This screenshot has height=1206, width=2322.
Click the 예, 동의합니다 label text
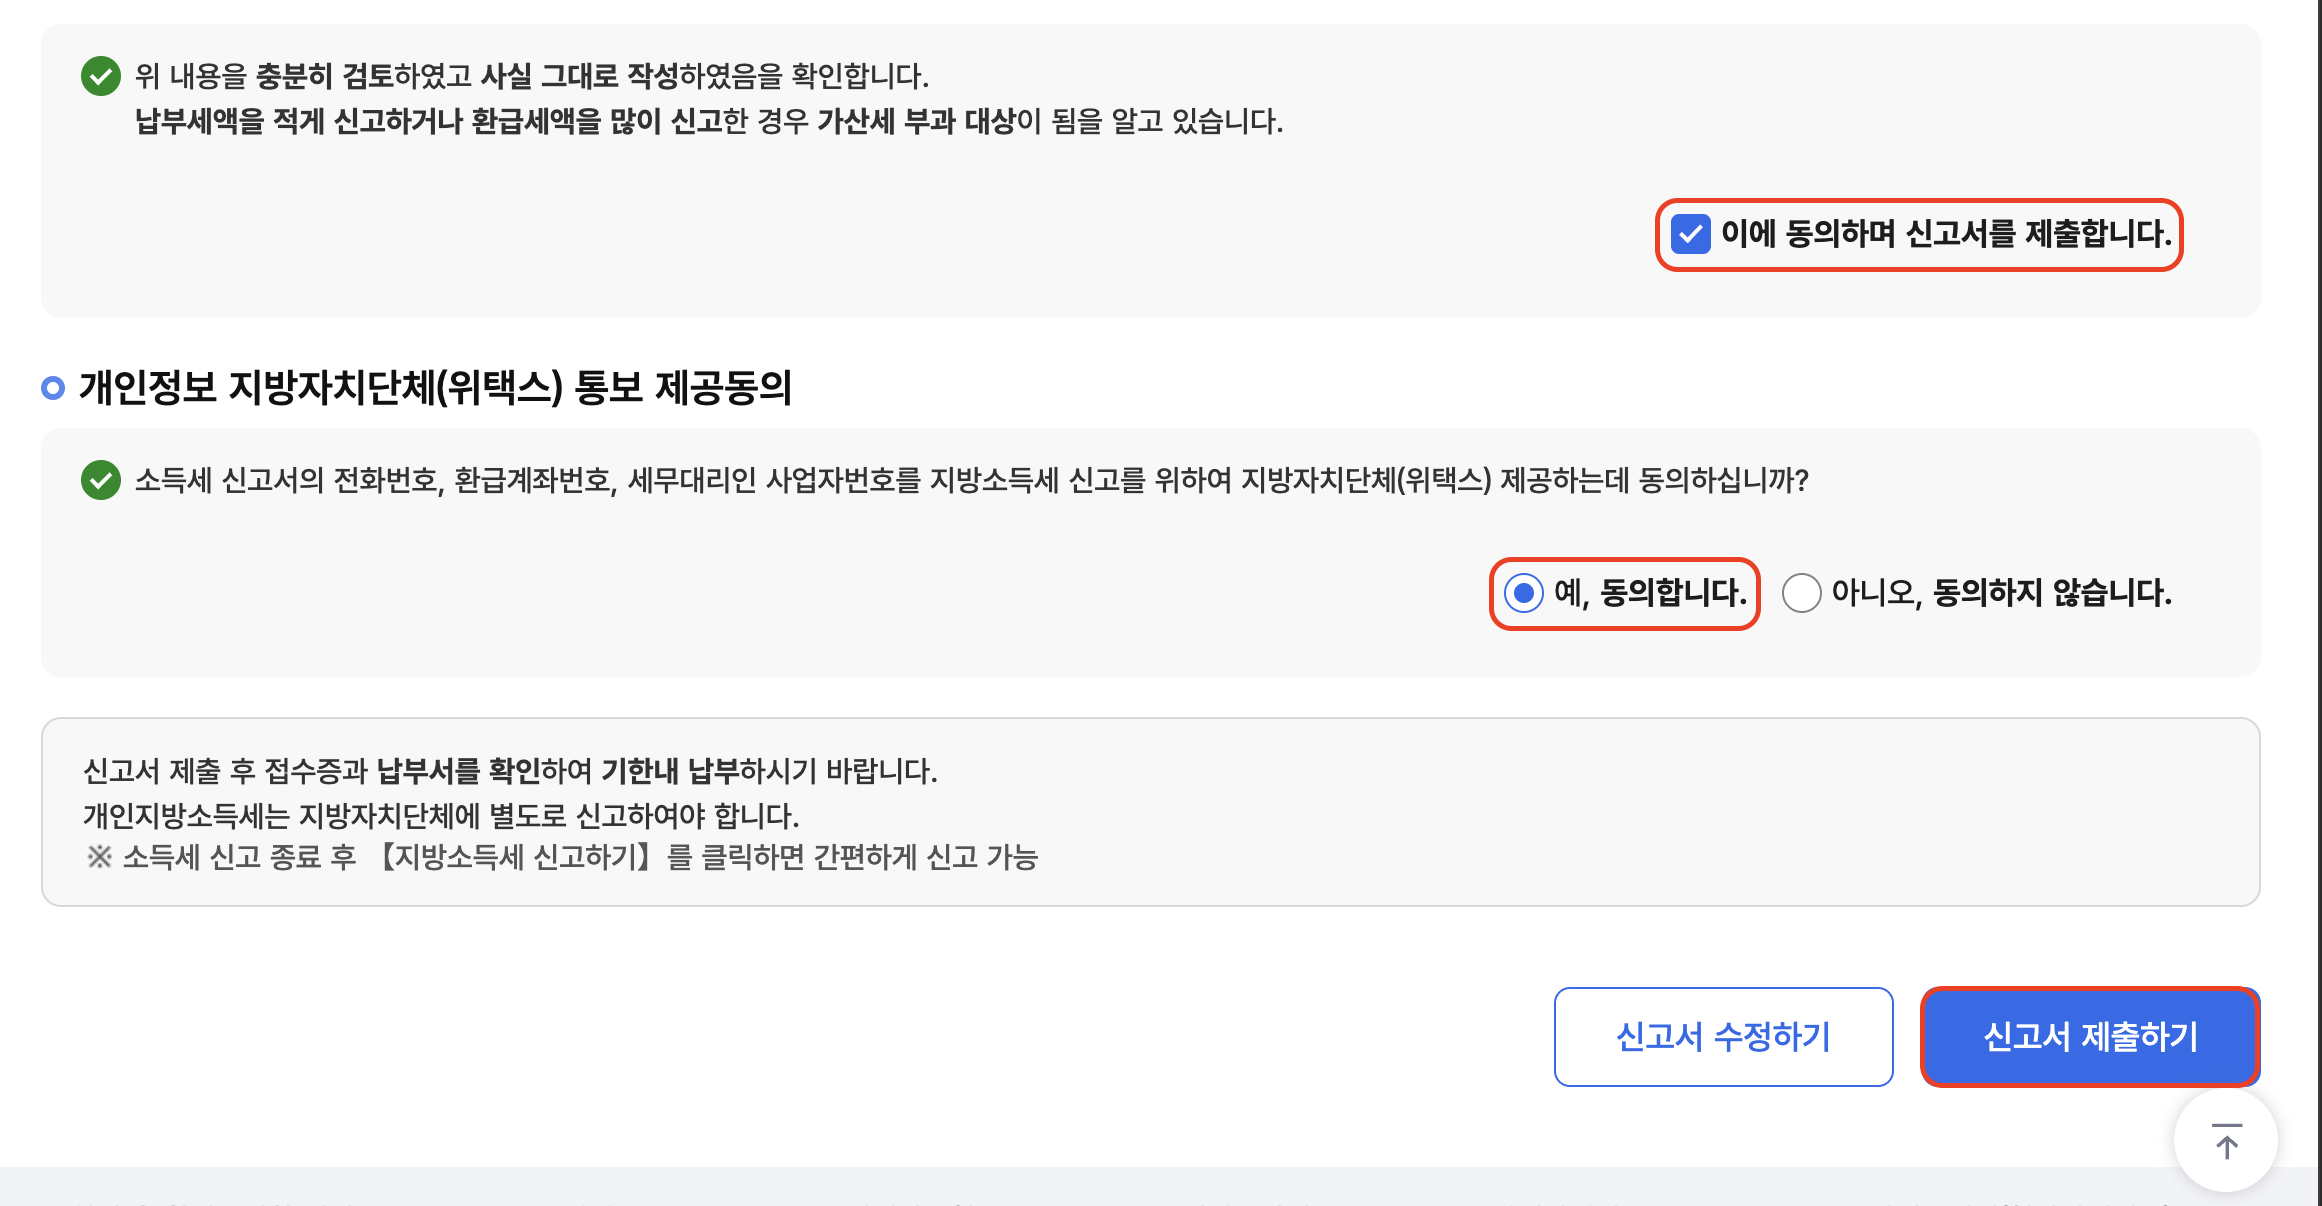point(1650,593)
